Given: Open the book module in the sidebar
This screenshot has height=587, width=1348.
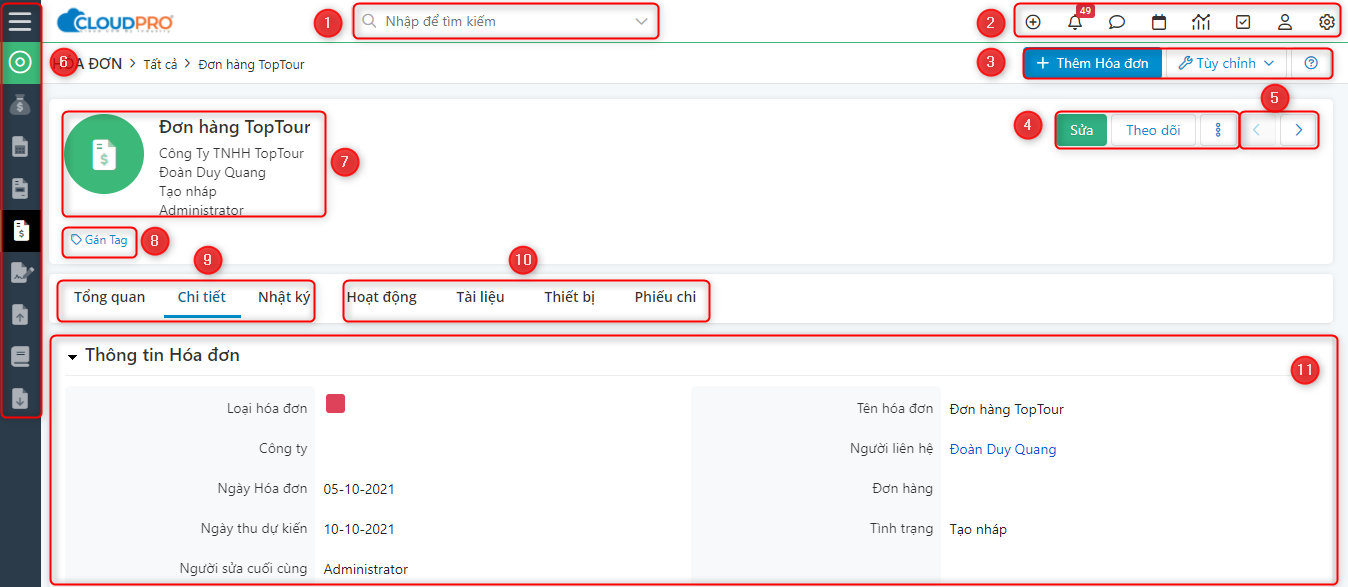Looking at the screenshot, I should point(20,356).
